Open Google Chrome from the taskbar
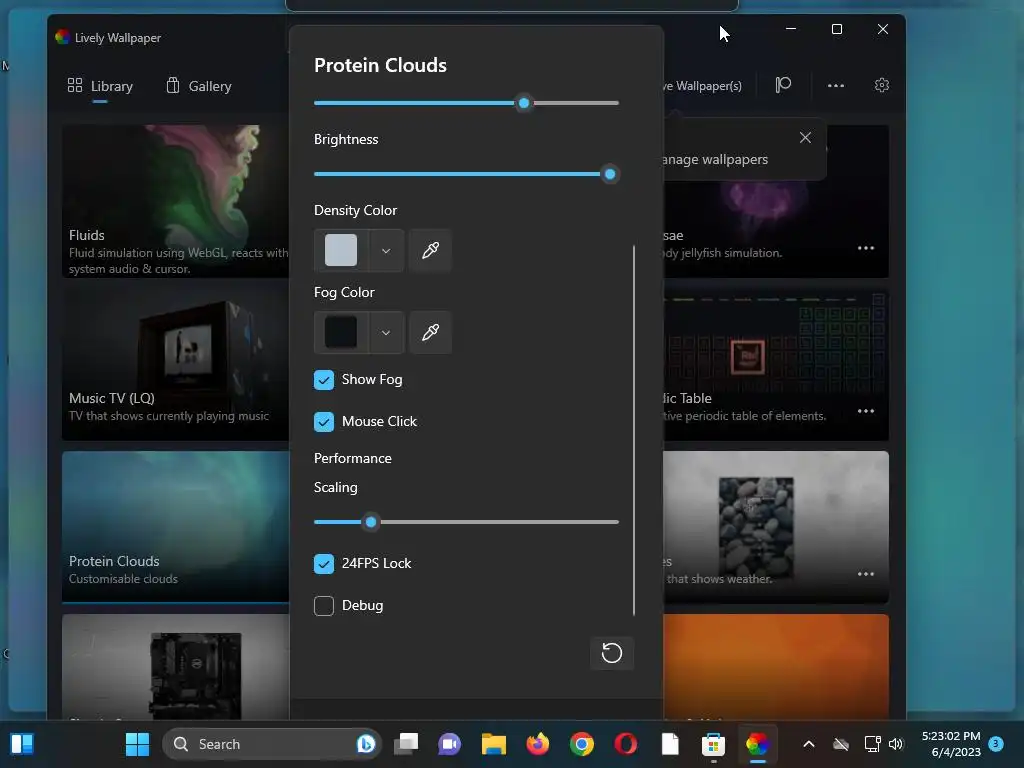This screenshot has height=768, width=1024. (582, 744)
